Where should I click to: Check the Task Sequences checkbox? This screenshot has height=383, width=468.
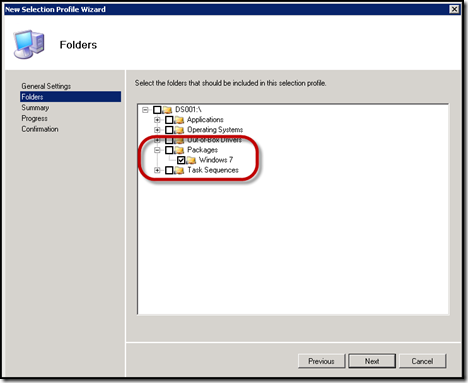(169, 170)
